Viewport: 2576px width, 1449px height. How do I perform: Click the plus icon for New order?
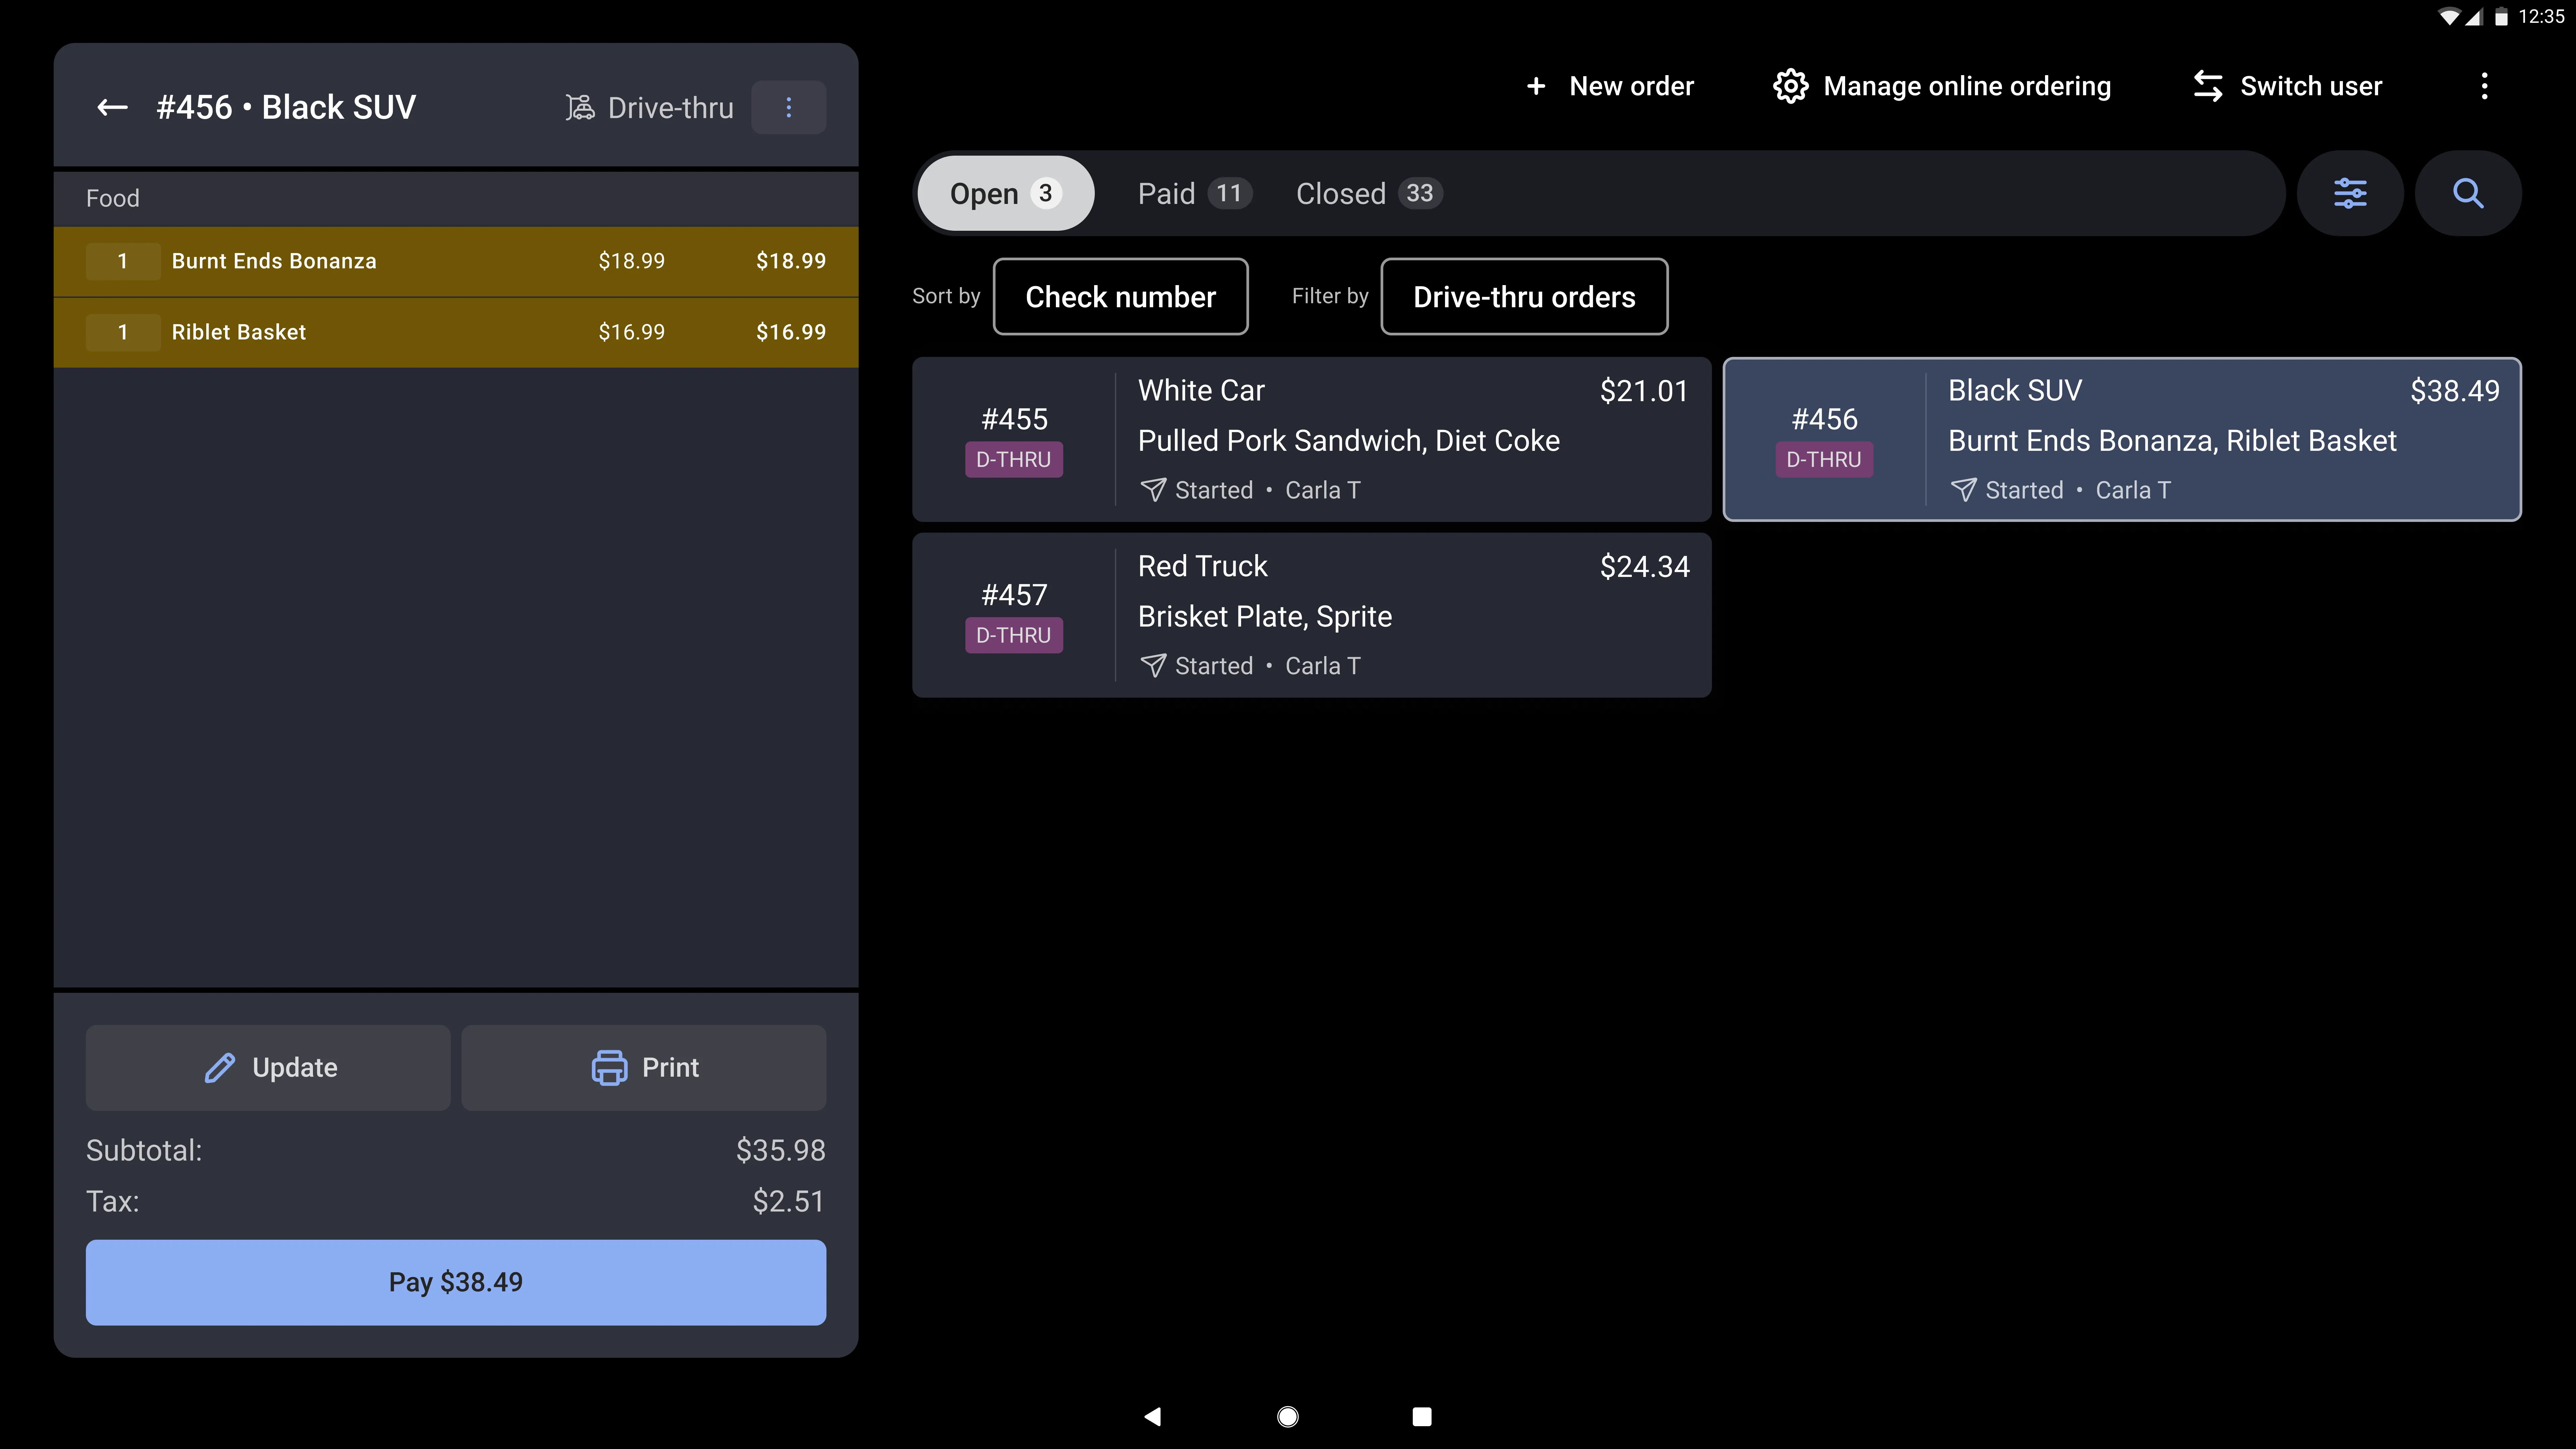tap(1536, 86)
